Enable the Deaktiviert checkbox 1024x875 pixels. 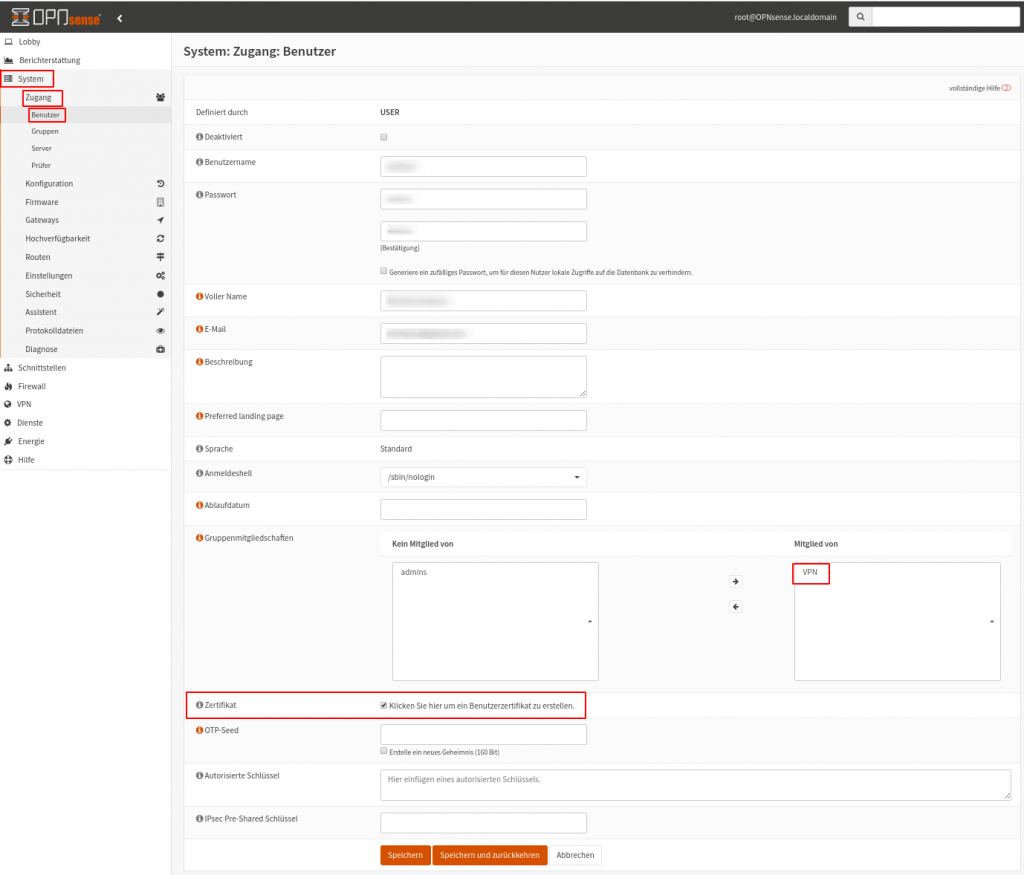click(x=383, y=137)
